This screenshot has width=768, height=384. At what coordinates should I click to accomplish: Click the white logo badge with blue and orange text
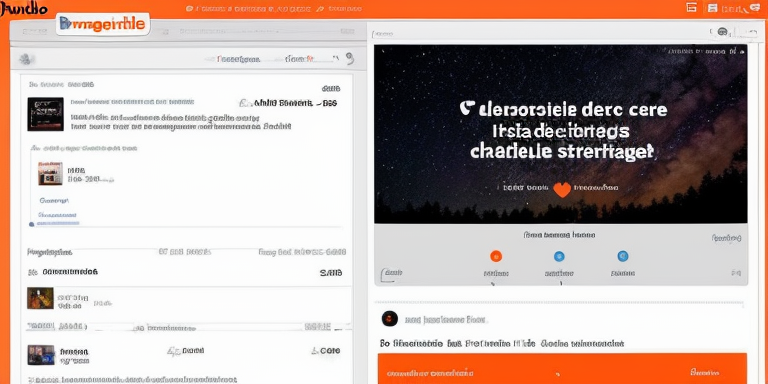[103, 24]
